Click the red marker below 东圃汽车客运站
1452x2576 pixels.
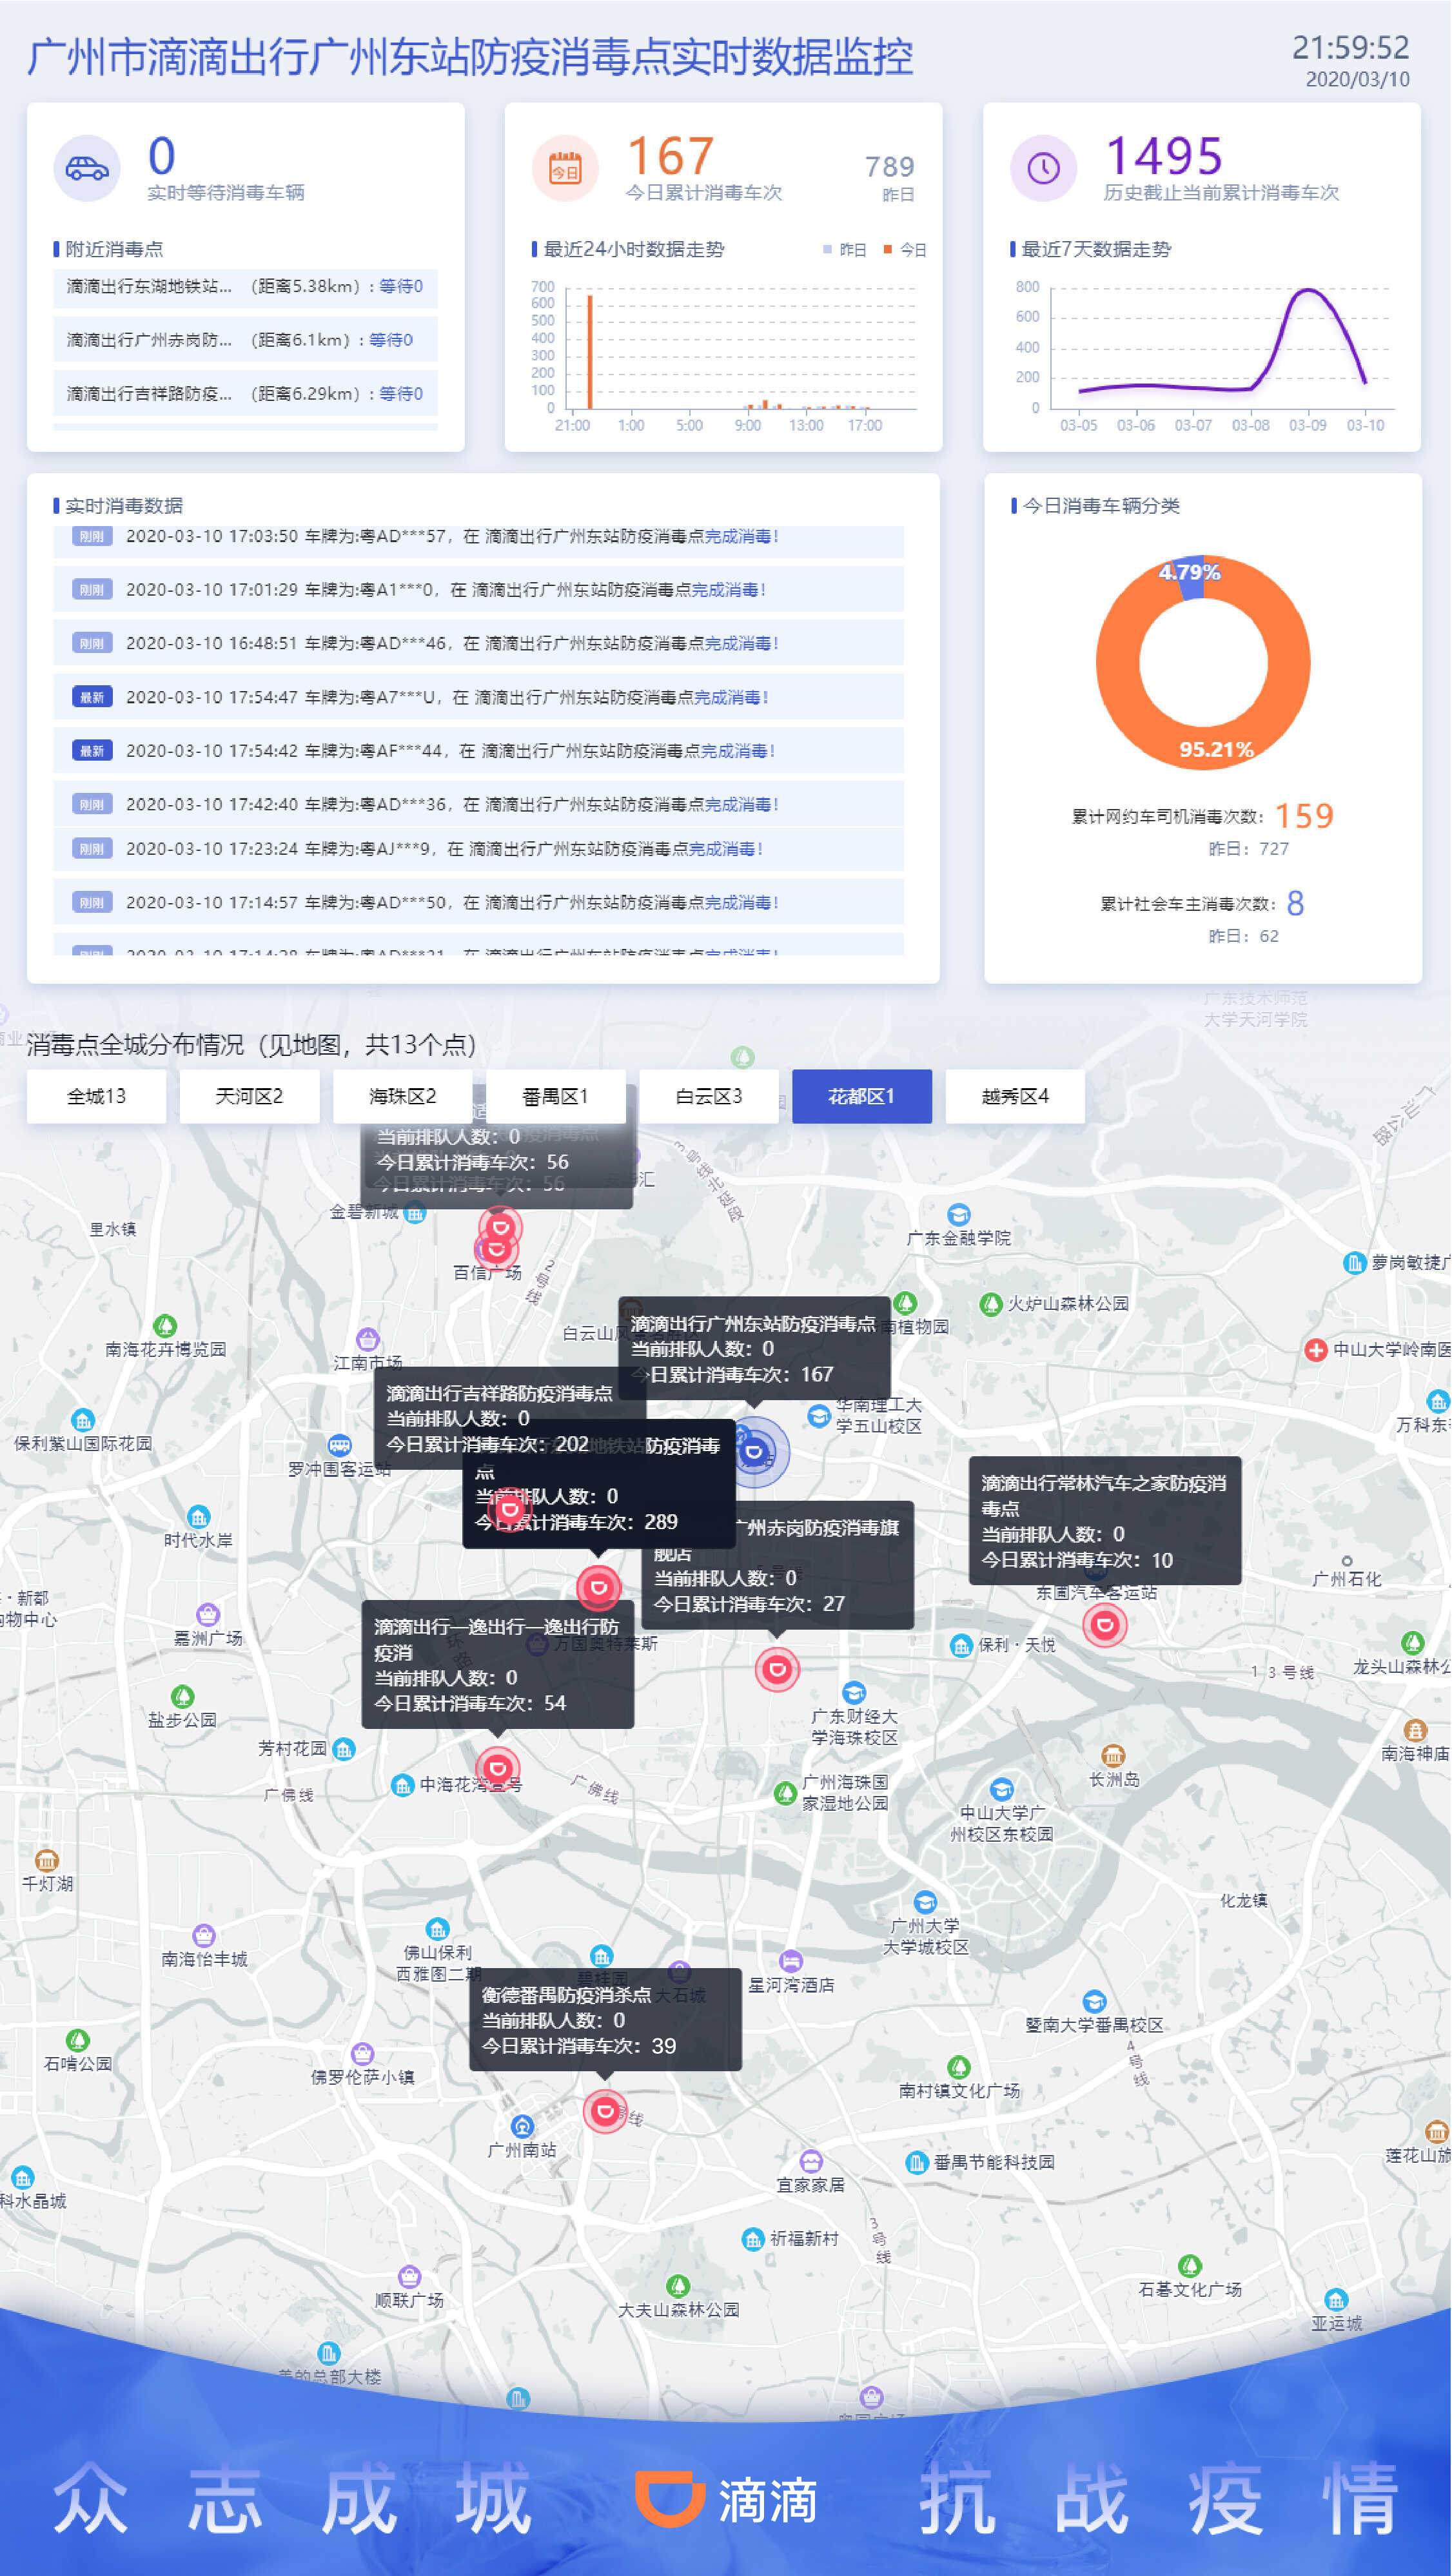click(1104, 1625)
